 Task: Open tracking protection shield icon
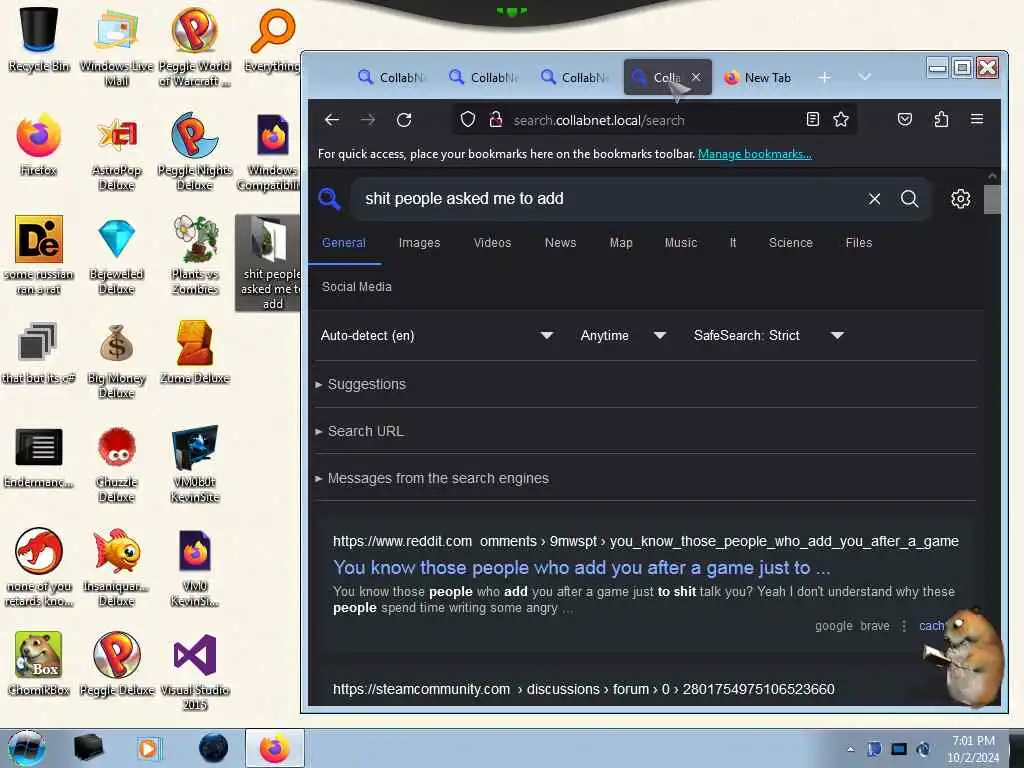coord(468,120)
